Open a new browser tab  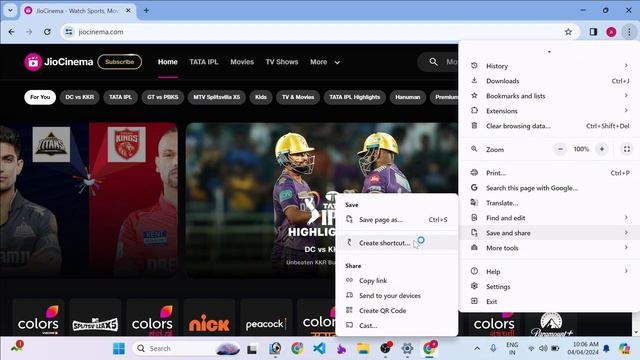point(146,11)
